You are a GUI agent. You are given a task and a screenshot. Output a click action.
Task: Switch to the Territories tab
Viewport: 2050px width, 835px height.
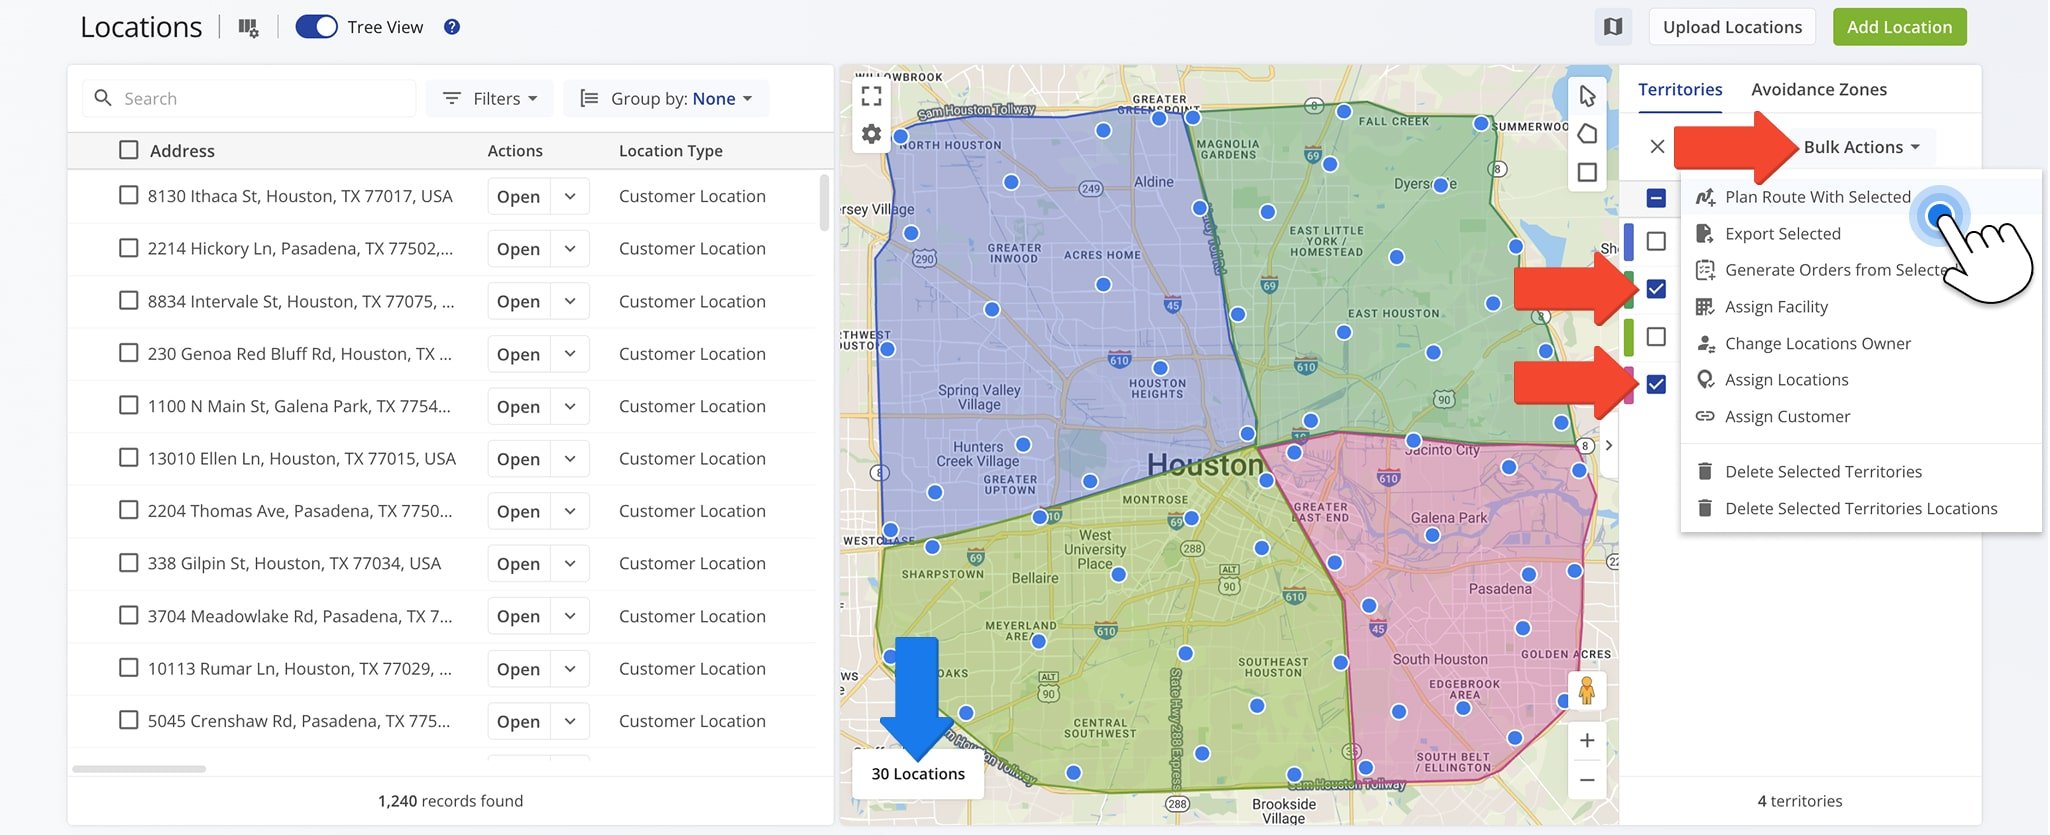coord(1680,89)
